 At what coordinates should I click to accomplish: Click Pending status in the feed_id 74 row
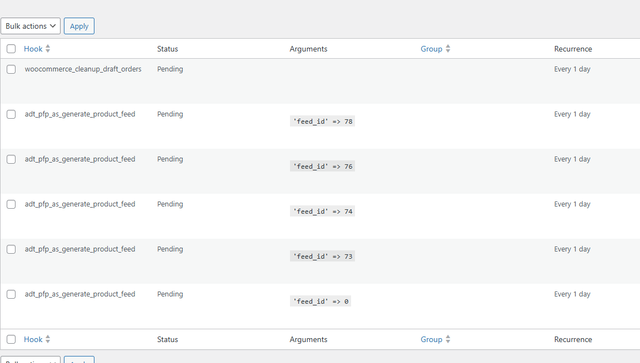170,204
